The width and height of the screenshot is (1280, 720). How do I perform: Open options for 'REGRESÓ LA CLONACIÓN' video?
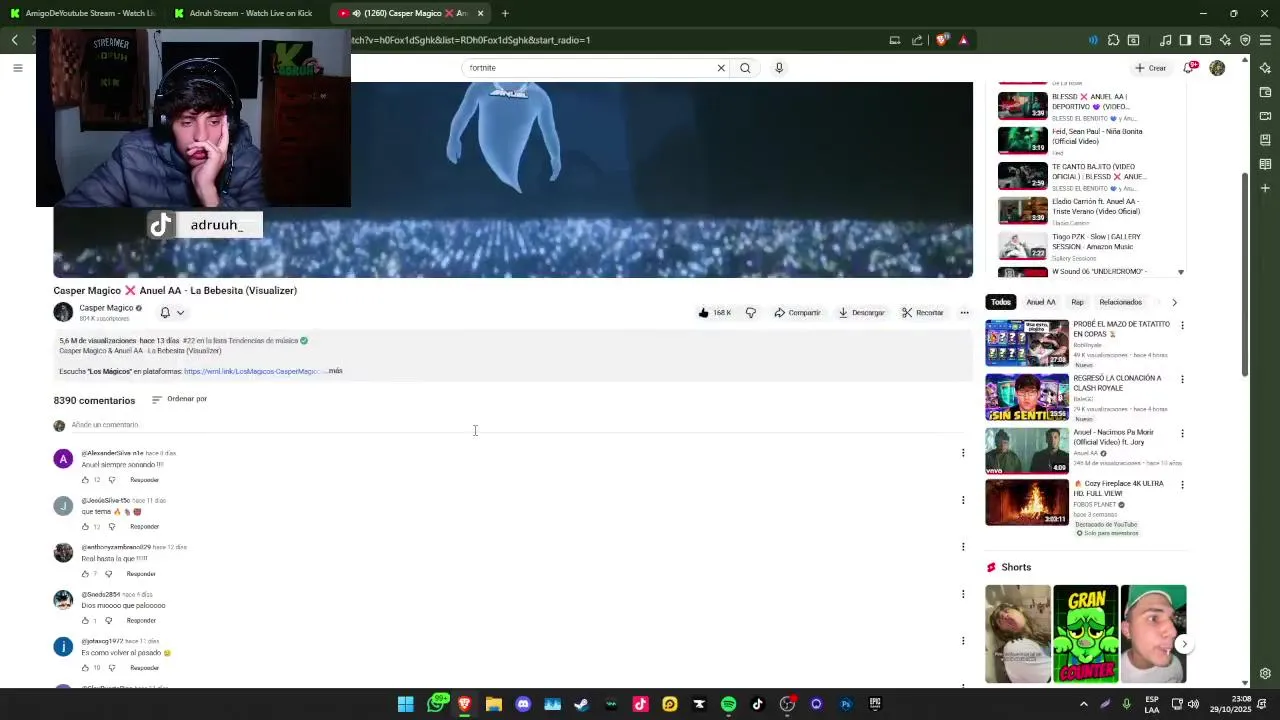(x=1182, y=380)
